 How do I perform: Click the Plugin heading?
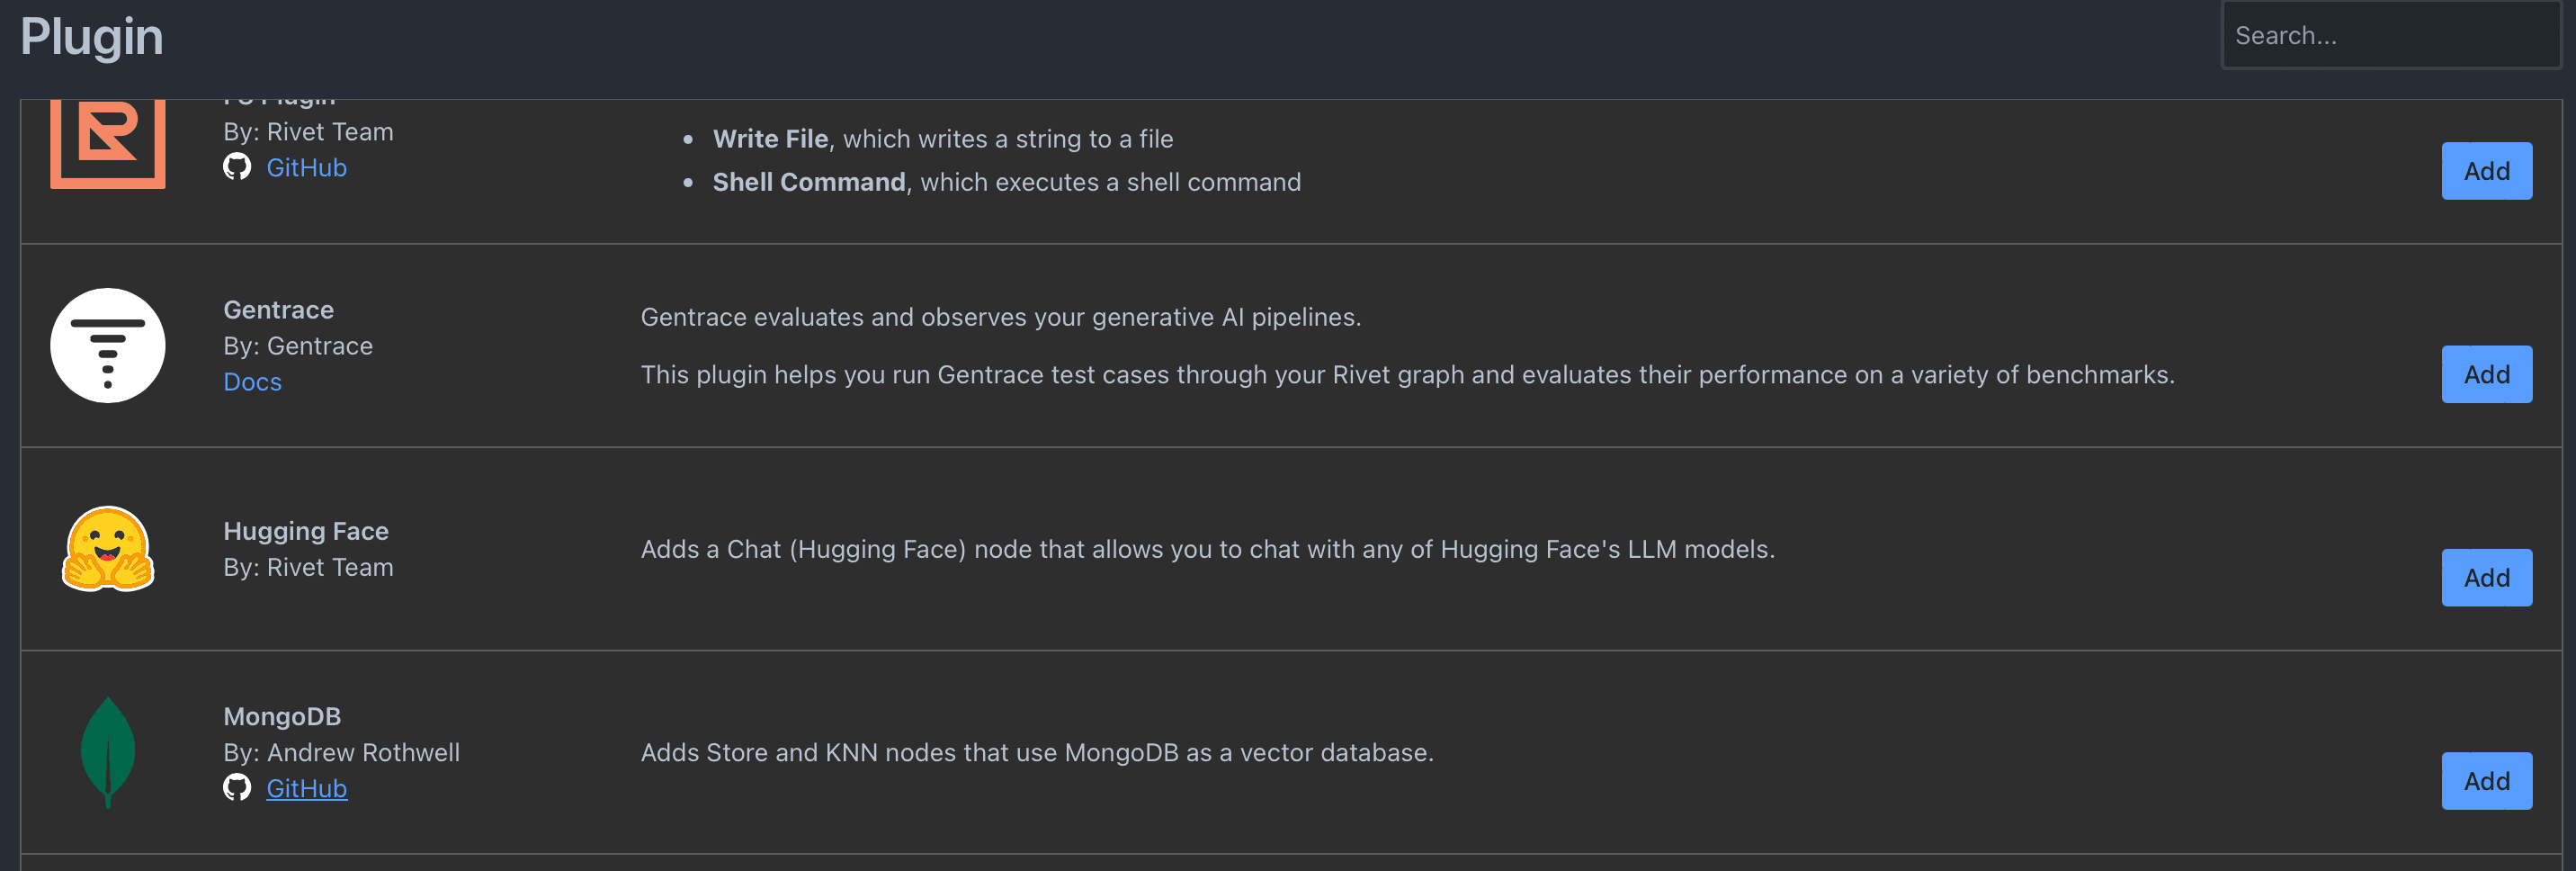(x=91, y=37)
